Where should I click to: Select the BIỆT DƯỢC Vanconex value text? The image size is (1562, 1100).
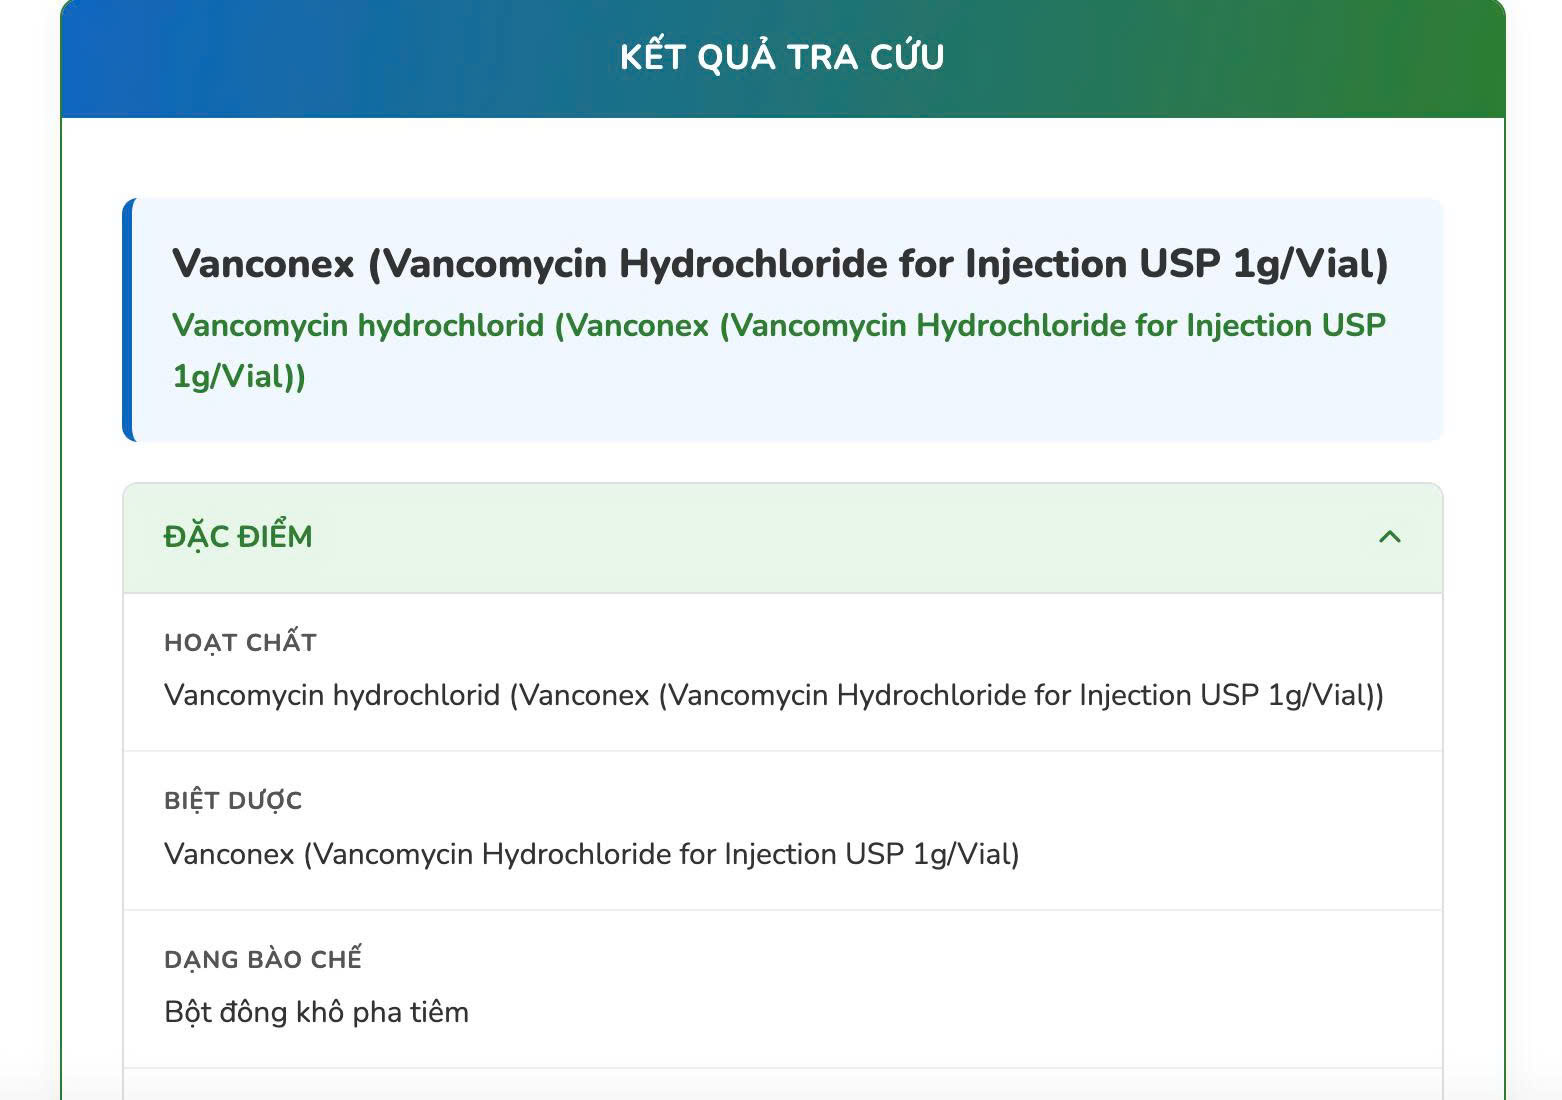[x=592, y=854]
